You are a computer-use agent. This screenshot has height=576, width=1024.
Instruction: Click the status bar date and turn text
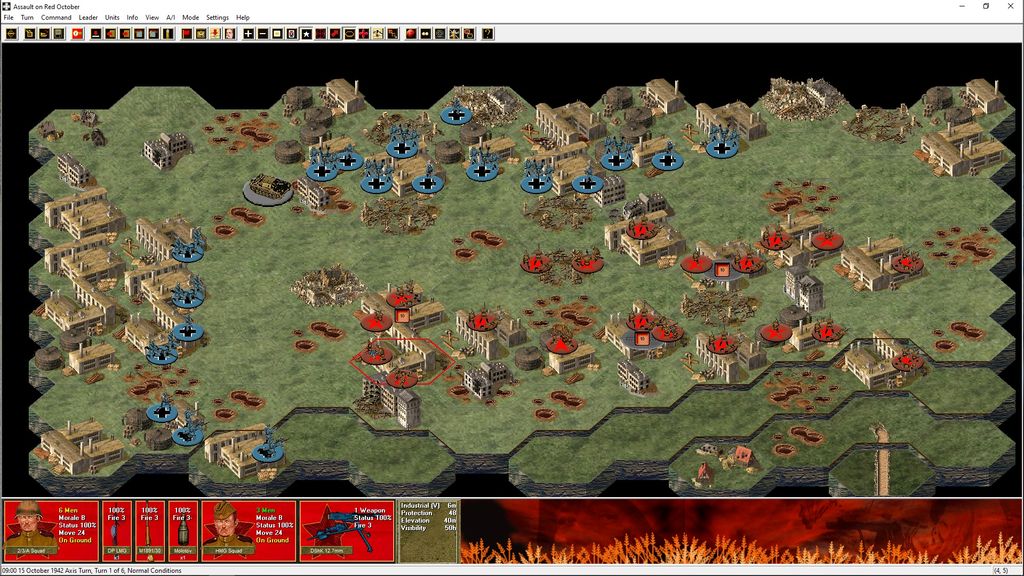91,571
